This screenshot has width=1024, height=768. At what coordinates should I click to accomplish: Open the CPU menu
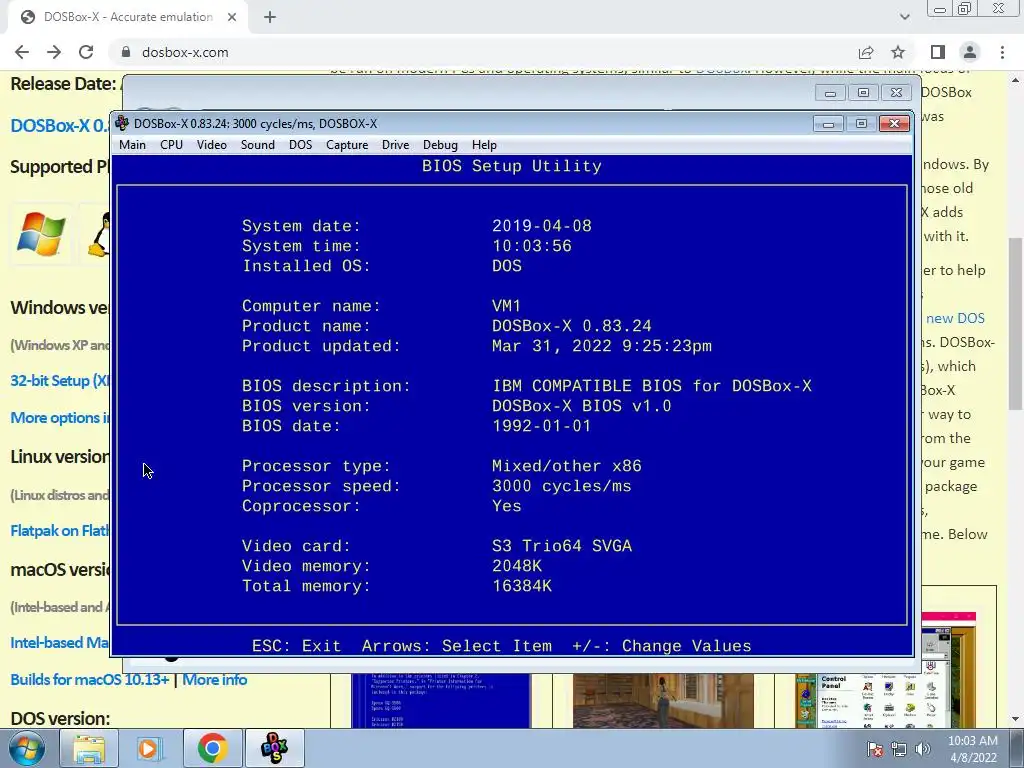coord(171,145)
